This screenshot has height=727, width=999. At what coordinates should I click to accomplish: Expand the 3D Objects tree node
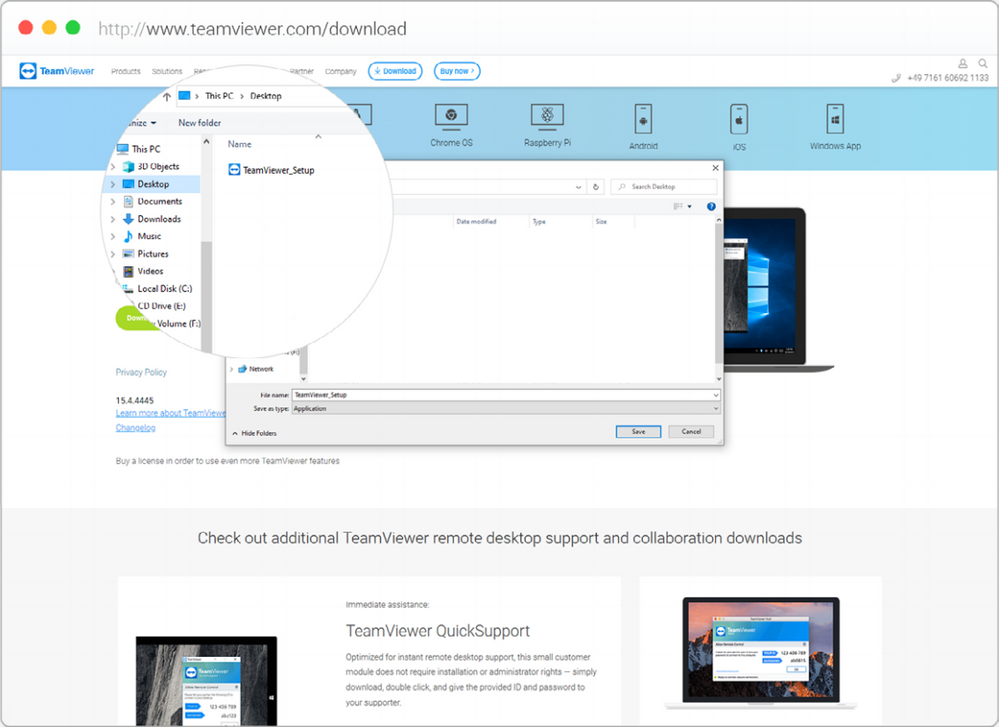point(113,167)
